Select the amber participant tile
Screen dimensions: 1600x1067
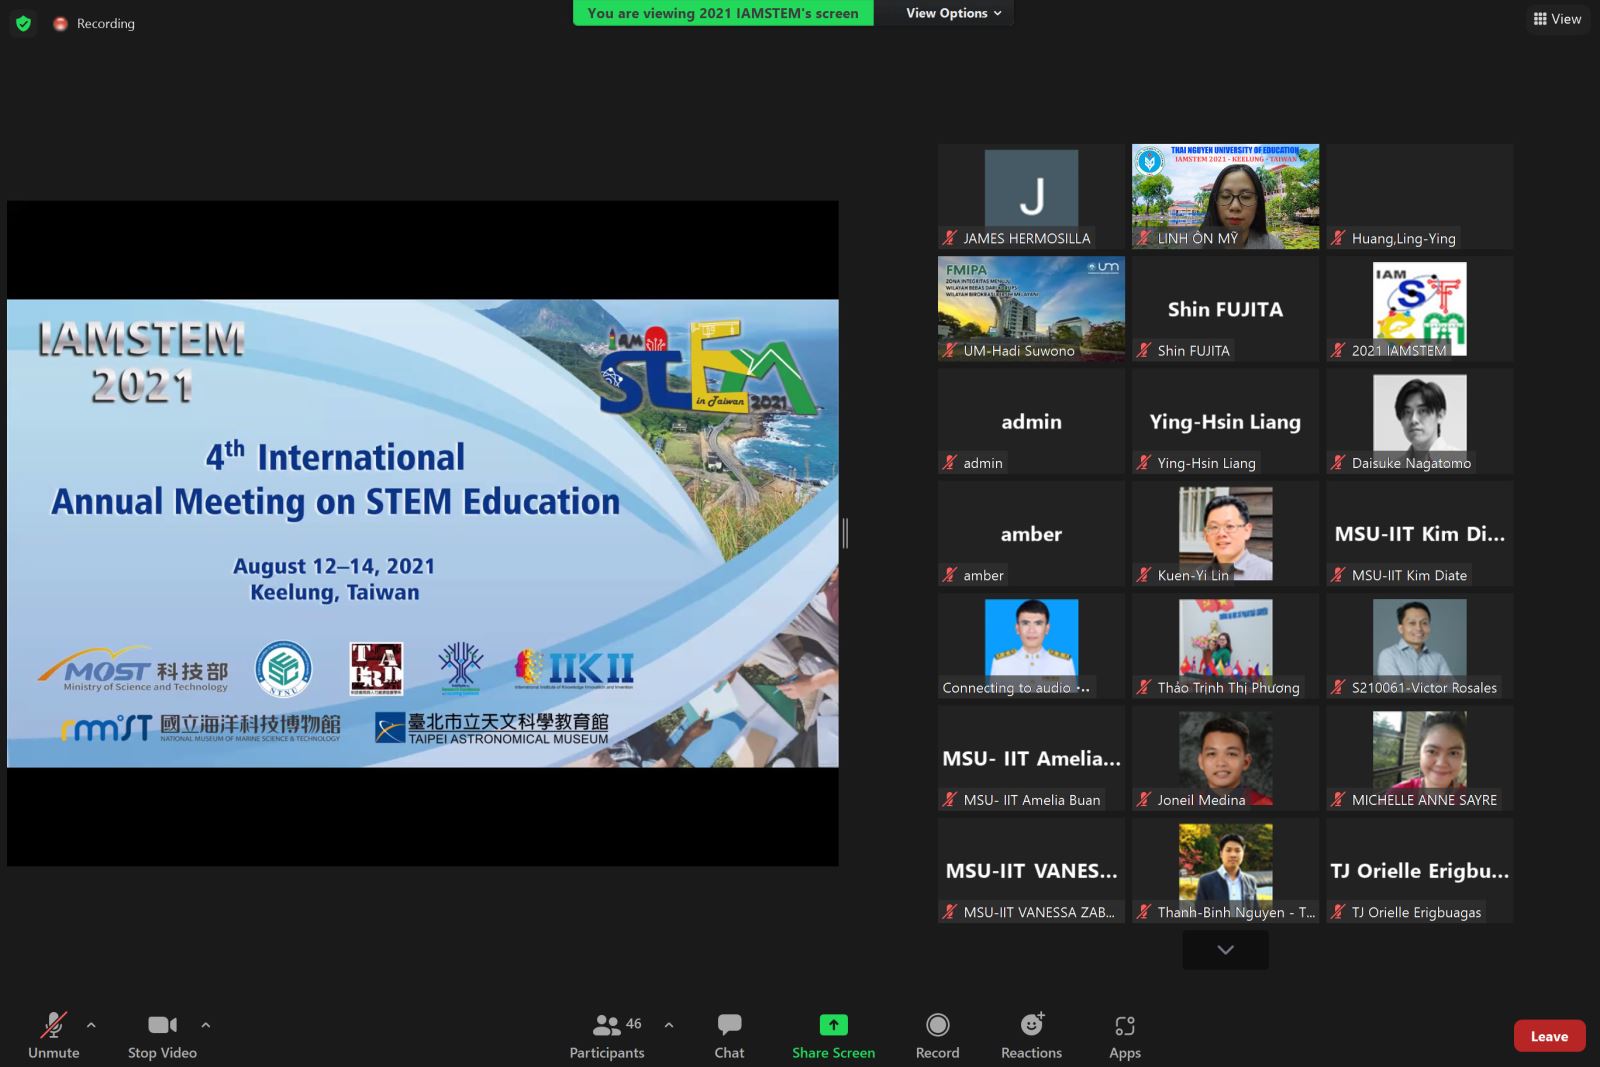(1031, 533)
